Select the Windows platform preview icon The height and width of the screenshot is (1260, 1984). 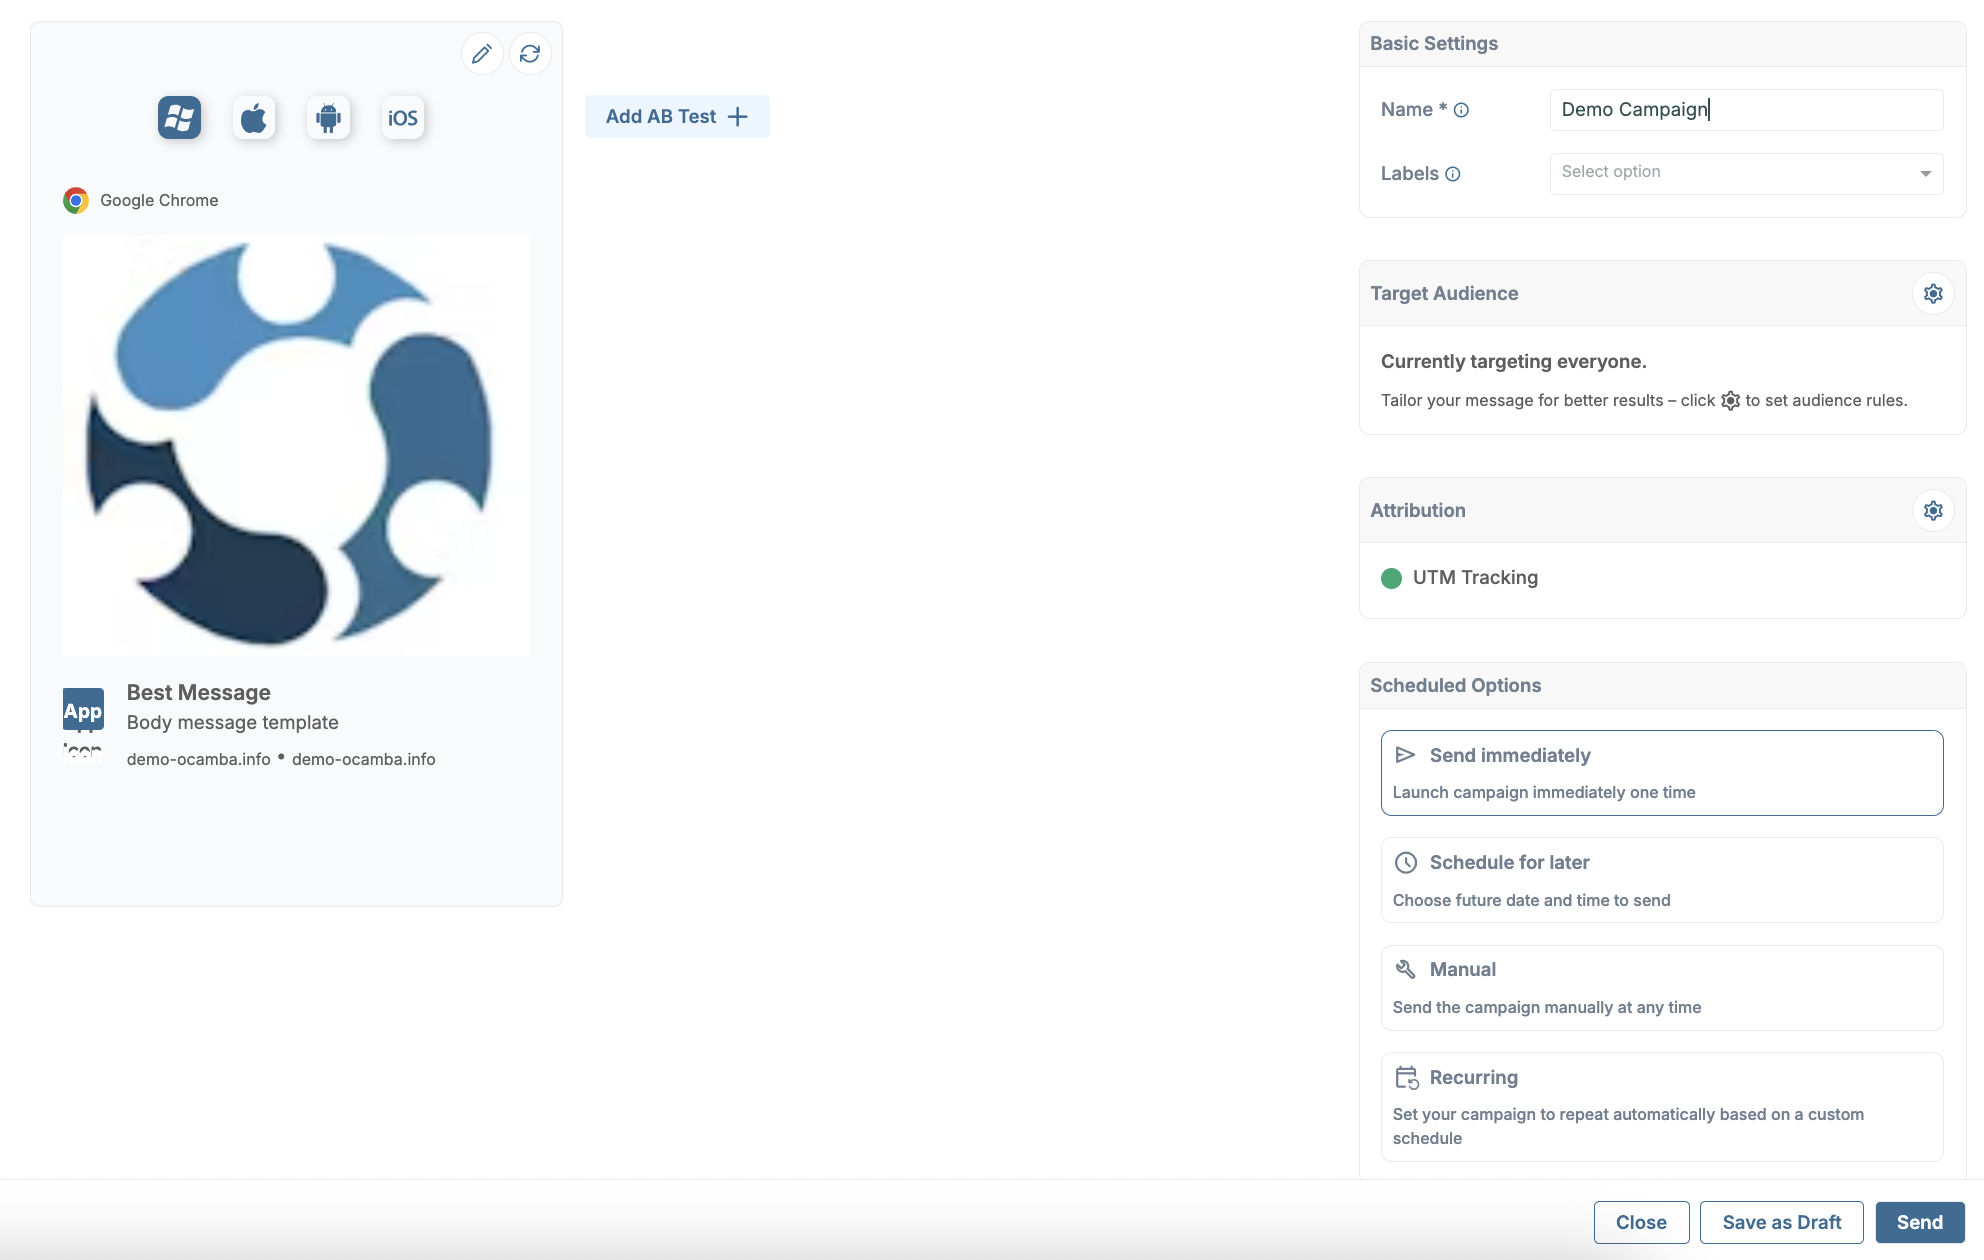179,118
